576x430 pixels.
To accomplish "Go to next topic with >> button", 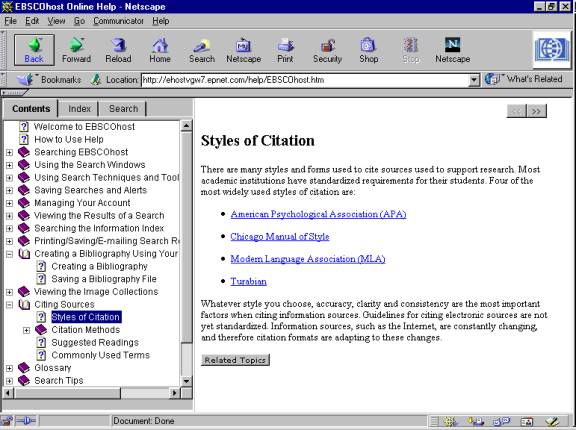I will coord(536,111).
